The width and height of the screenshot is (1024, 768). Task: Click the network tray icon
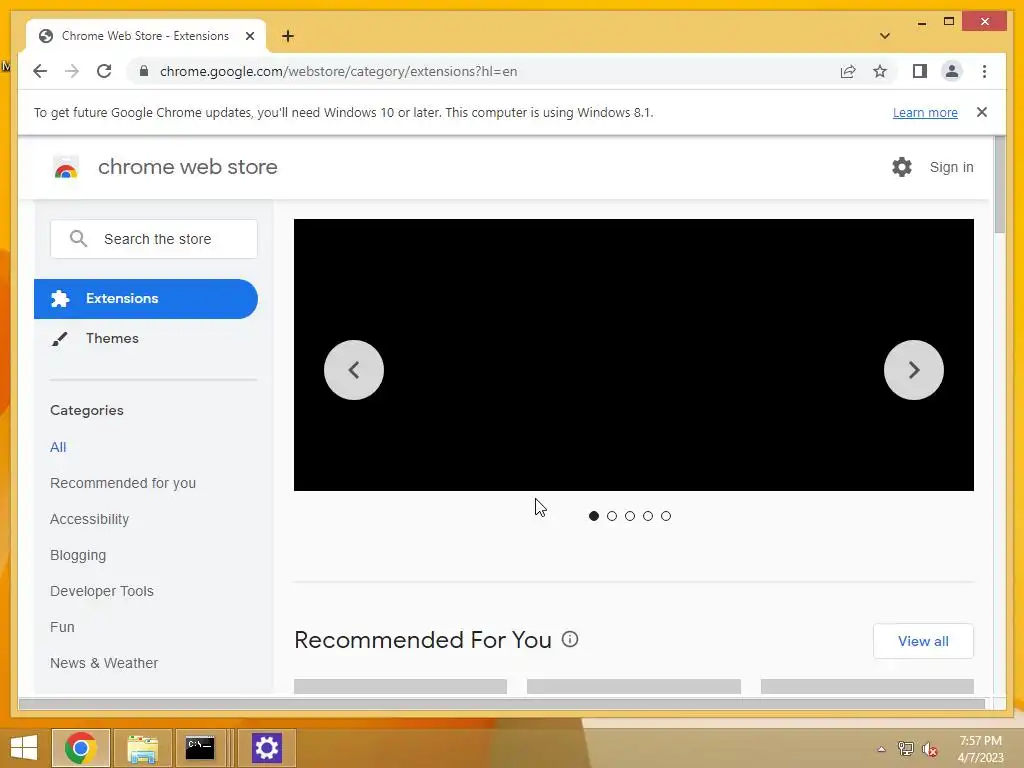tap(905, 749)
